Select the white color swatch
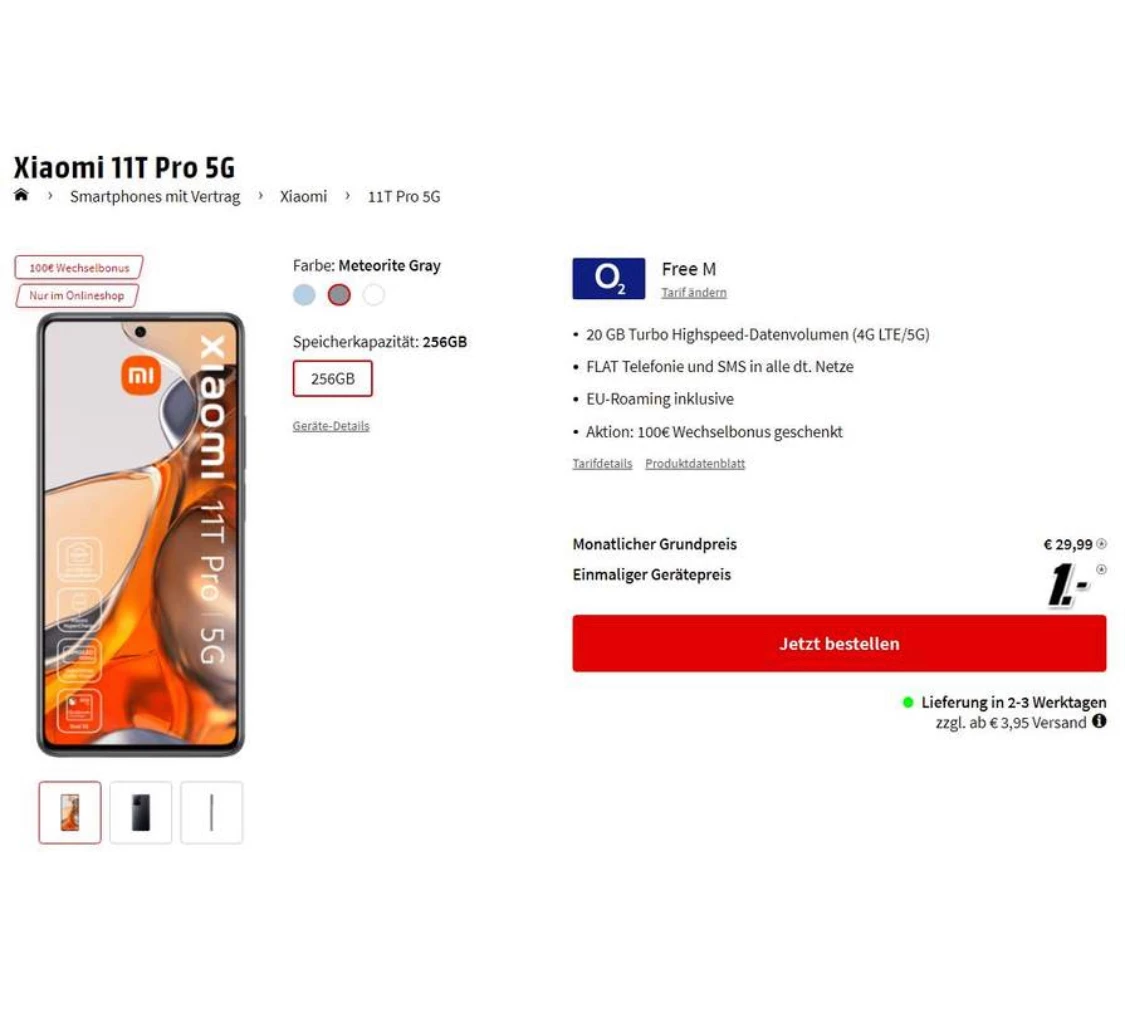 [x=374, y=295]
